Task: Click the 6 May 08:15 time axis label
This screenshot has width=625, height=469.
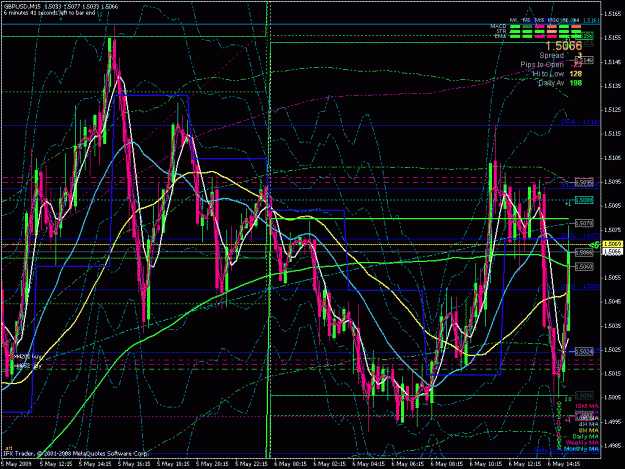Action: [446, 464]
